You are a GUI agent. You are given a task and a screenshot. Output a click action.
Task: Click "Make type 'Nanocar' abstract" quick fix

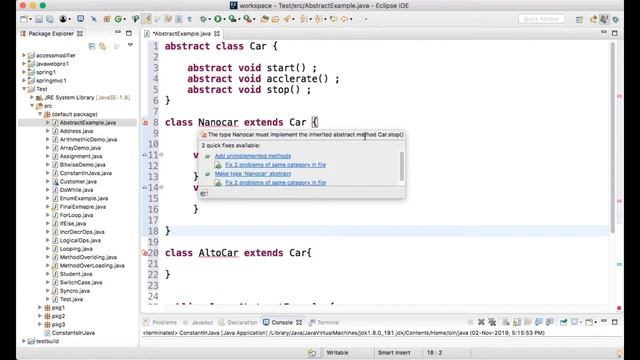tap(253, 174)
